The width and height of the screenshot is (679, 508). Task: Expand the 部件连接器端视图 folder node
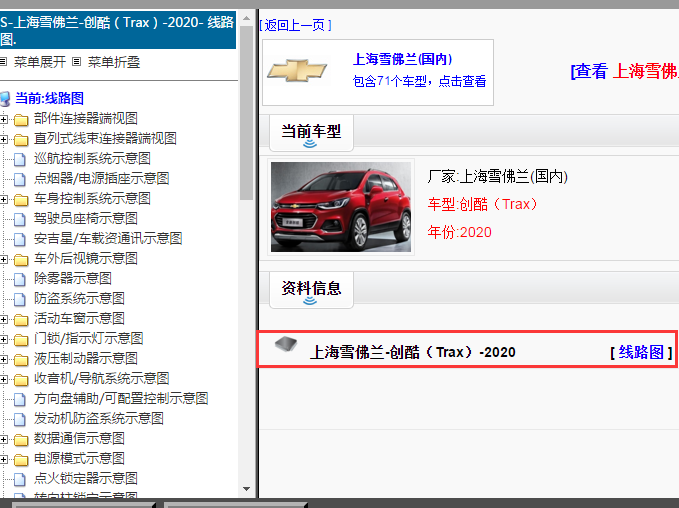[x=3, y=119]
